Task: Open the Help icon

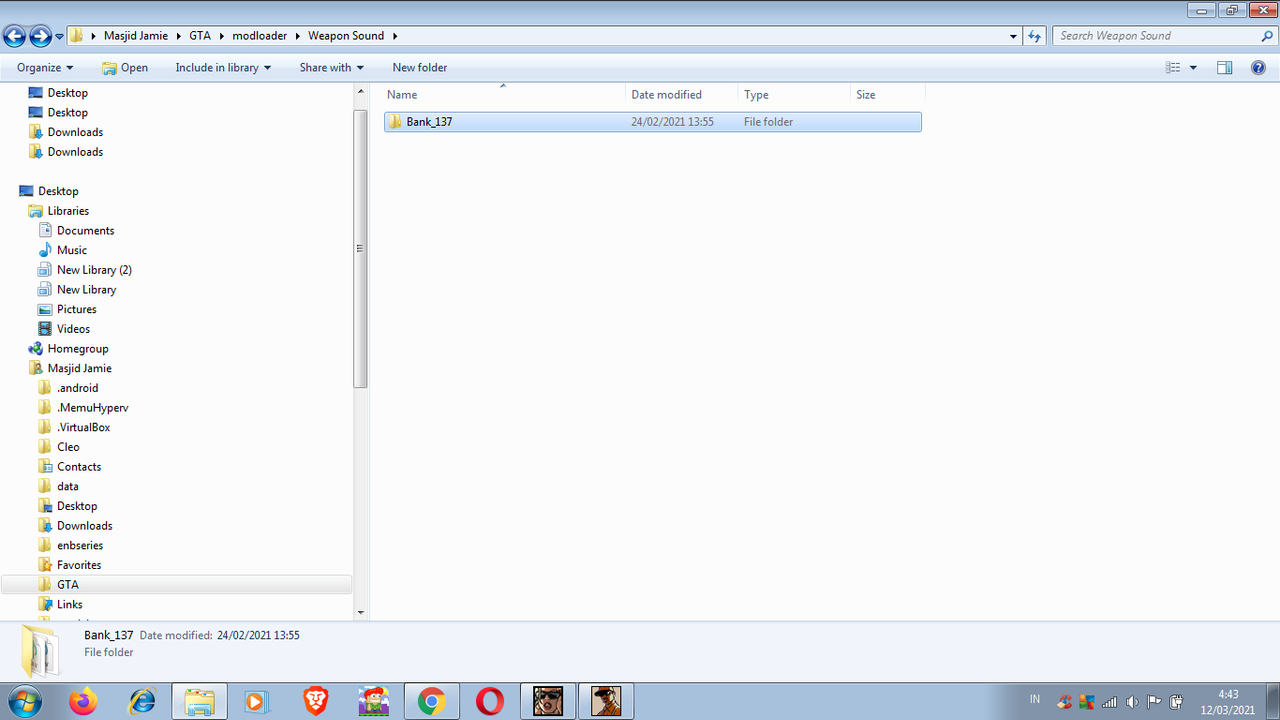Action: pyautogui.click(x=1258, y=67)
